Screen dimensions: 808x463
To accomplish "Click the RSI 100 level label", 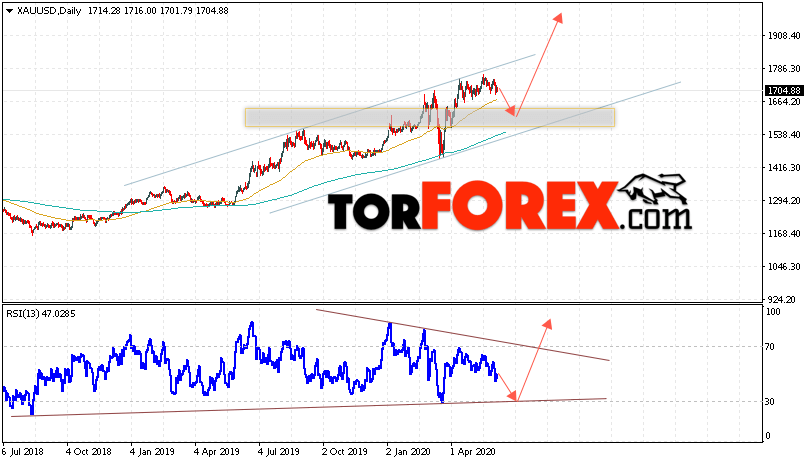I will click(773, 311).
